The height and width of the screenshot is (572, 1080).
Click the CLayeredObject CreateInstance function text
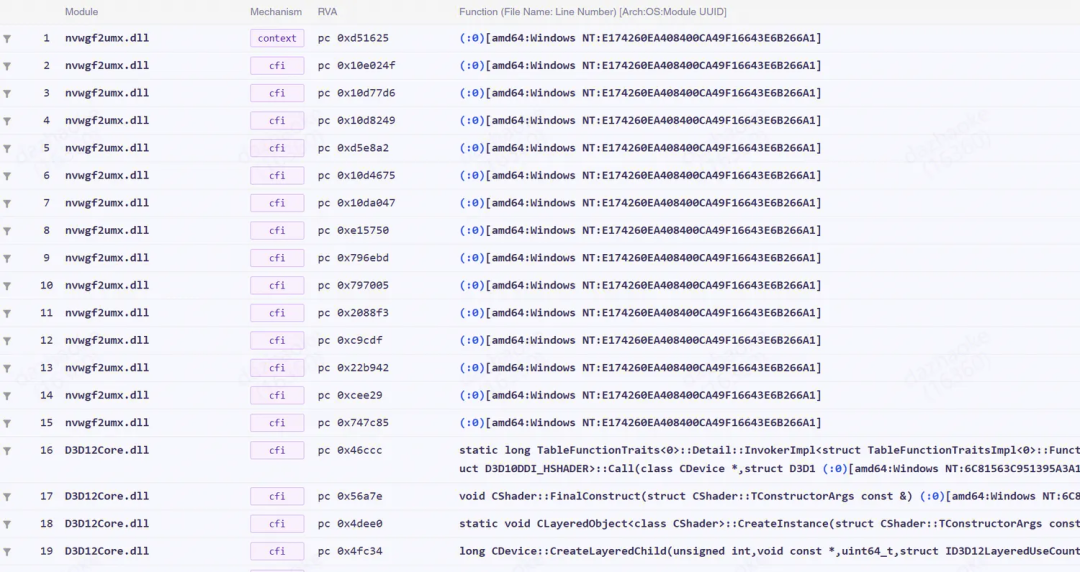769,523
